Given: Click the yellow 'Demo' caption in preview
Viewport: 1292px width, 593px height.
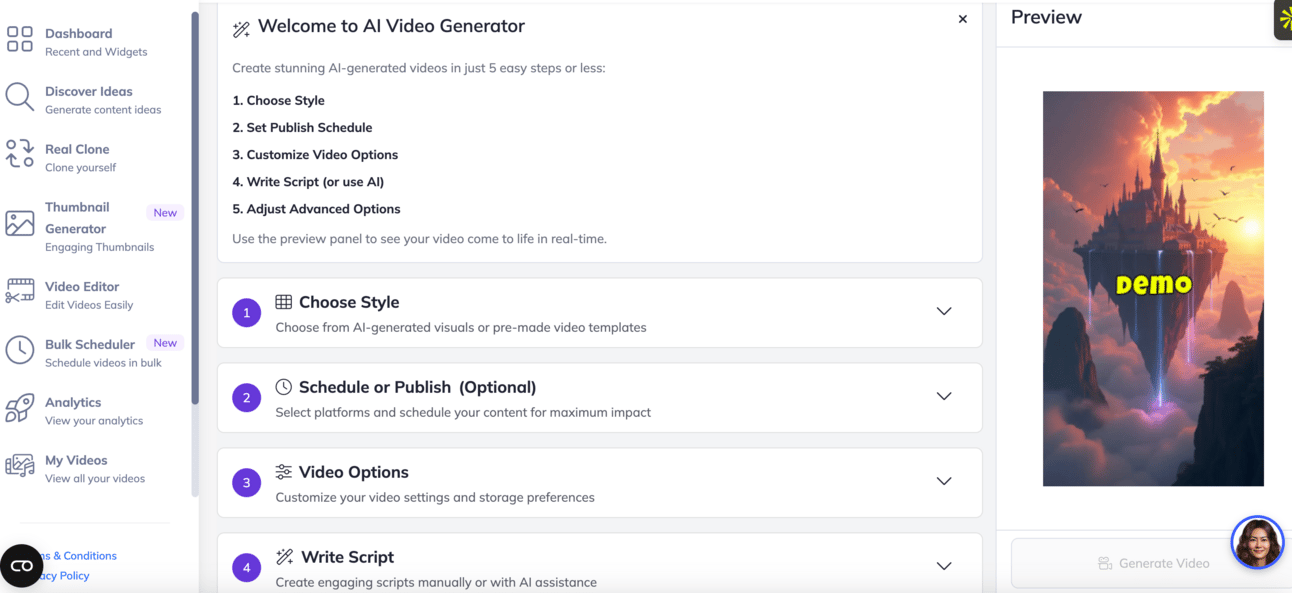Looking at the screenshot, I should (1154, 284).
